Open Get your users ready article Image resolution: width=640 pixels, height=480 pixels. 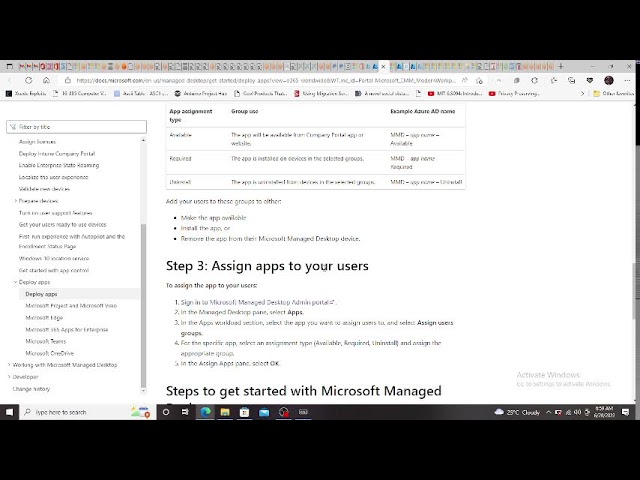pyautogui.click(x=62, y=224)
